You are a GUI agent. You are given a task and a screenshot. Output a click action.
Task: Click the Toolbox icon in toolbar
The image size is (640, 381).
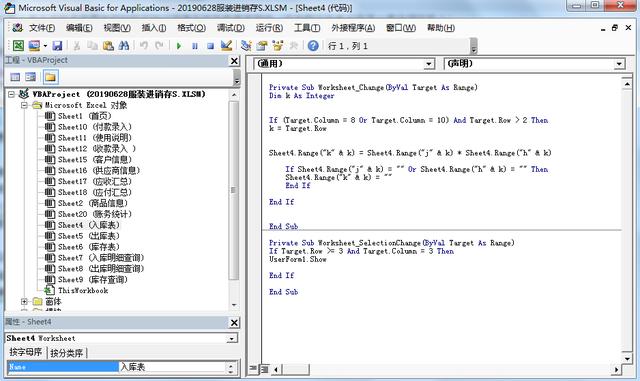click(x=293, y=46)
